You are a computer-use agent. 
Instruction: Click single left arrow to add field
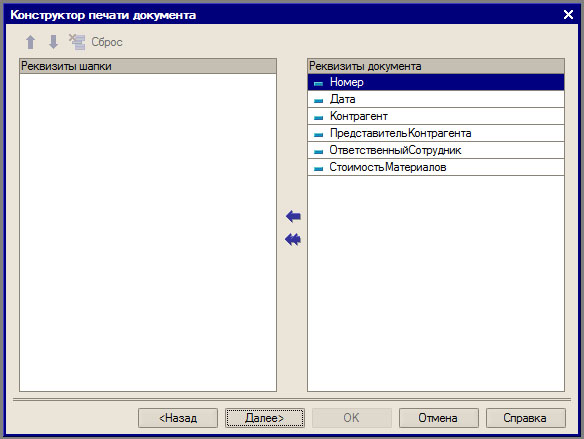[293, 216]
